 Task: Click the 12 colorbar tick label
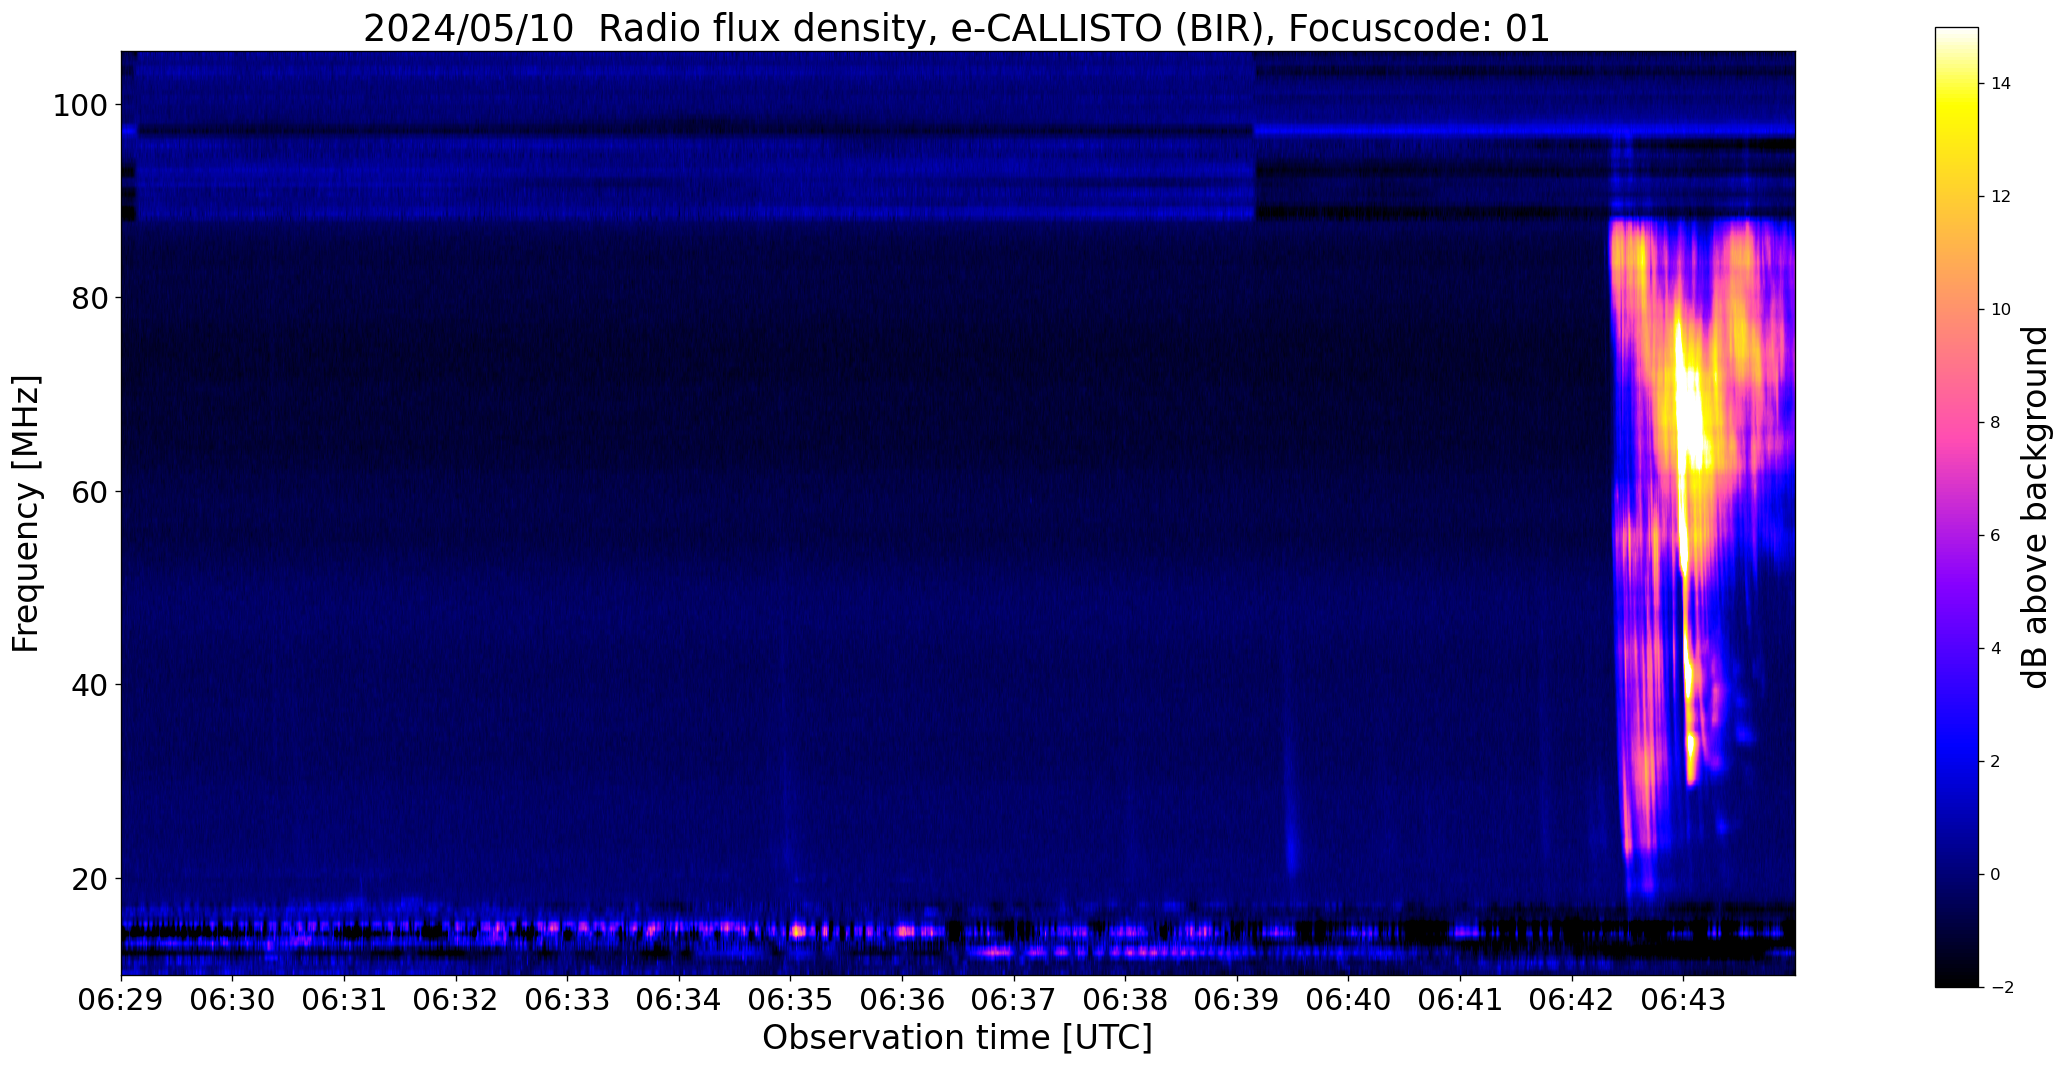2001,197
